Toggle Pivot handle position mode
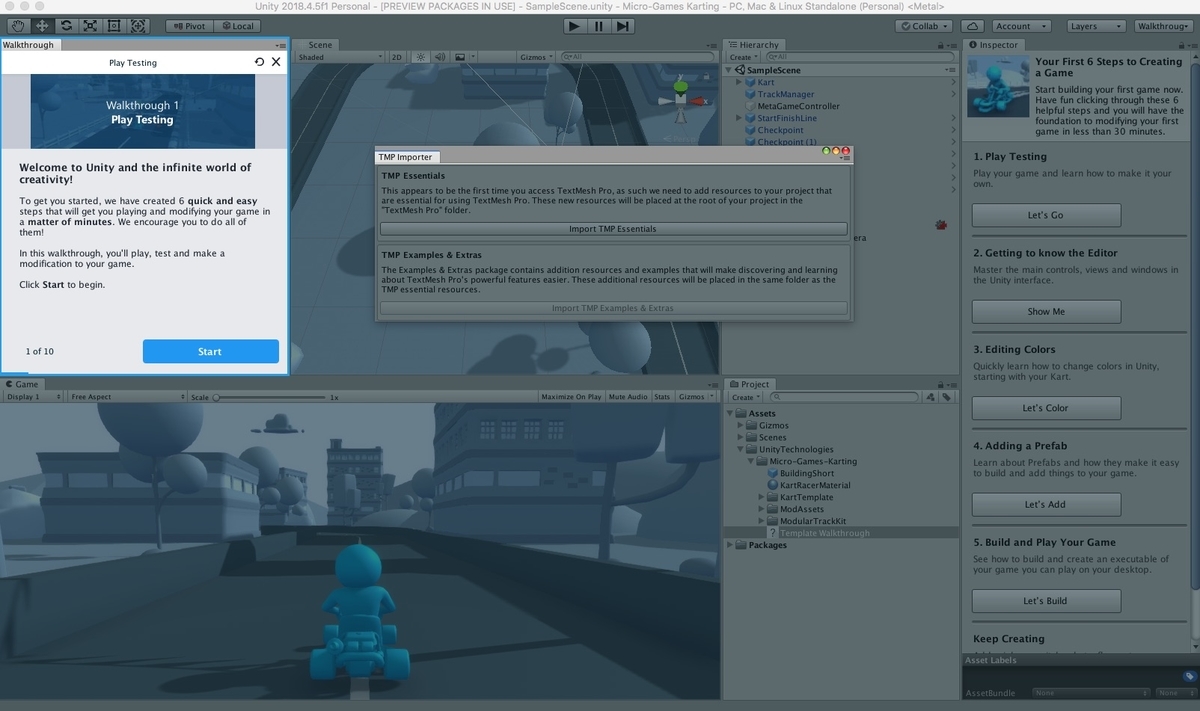1200x711 pixels. [x=188, y=26]
